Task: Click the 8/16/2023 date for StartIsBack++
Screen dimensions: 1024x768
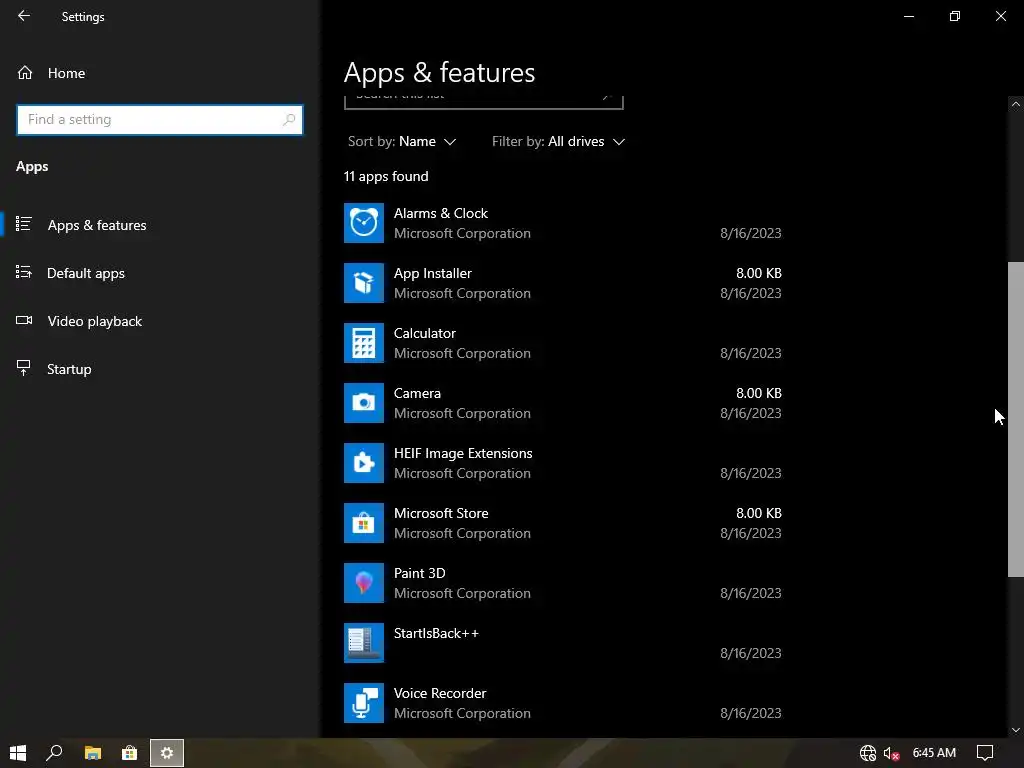Action: 751,653
